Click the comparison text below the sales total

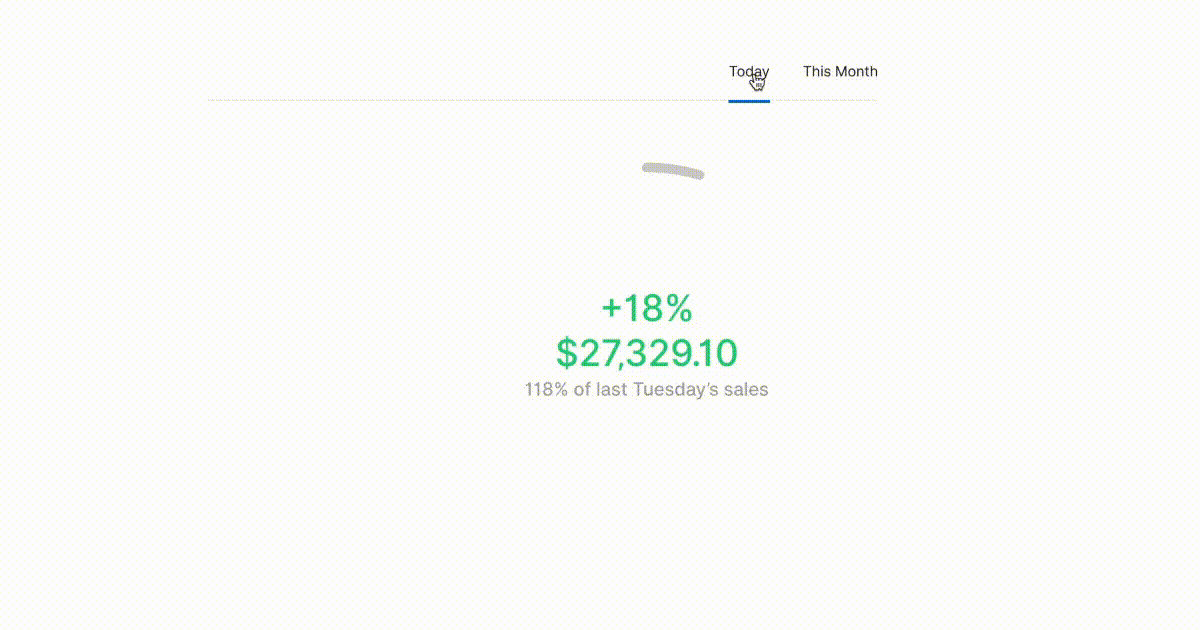pos(646,389)
